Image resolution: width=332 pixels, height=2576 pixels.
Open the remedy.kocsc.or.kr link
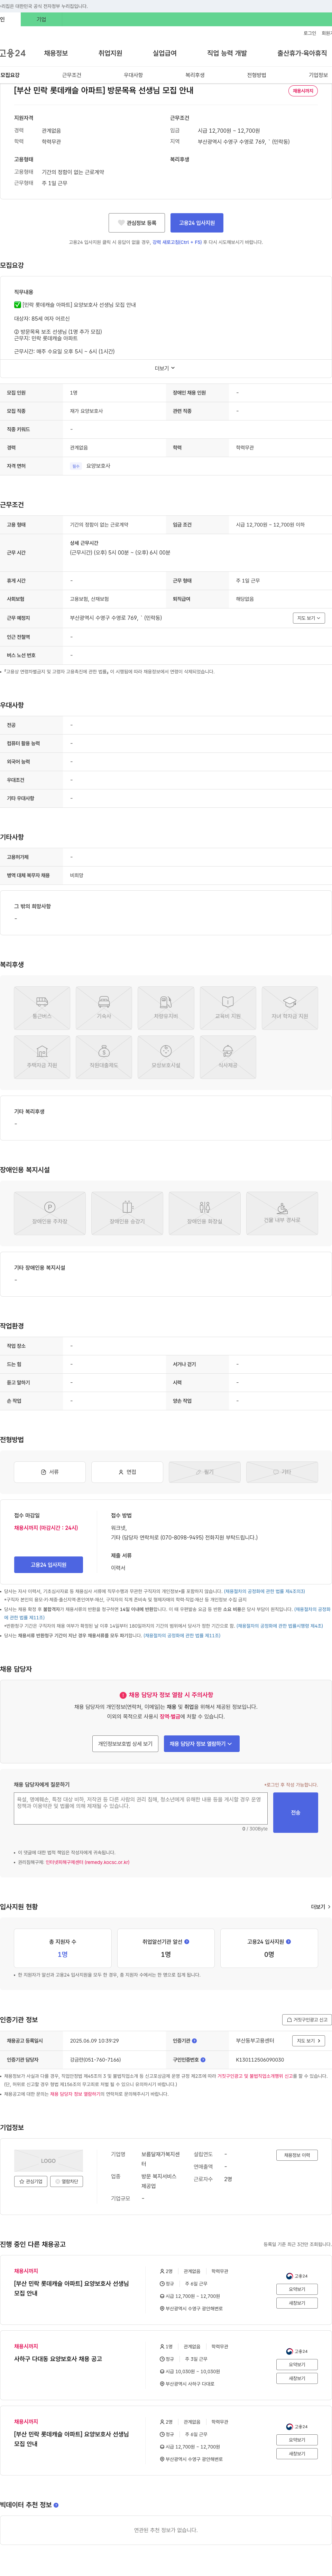87,1862
